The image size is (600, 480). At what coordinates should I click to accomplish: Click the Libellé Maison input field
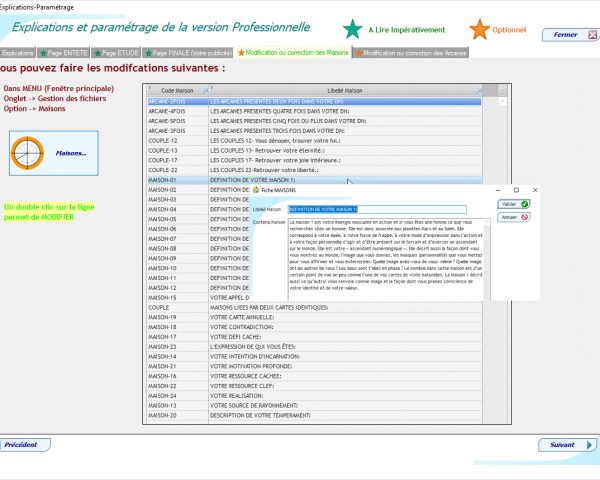tap(377, 209)
